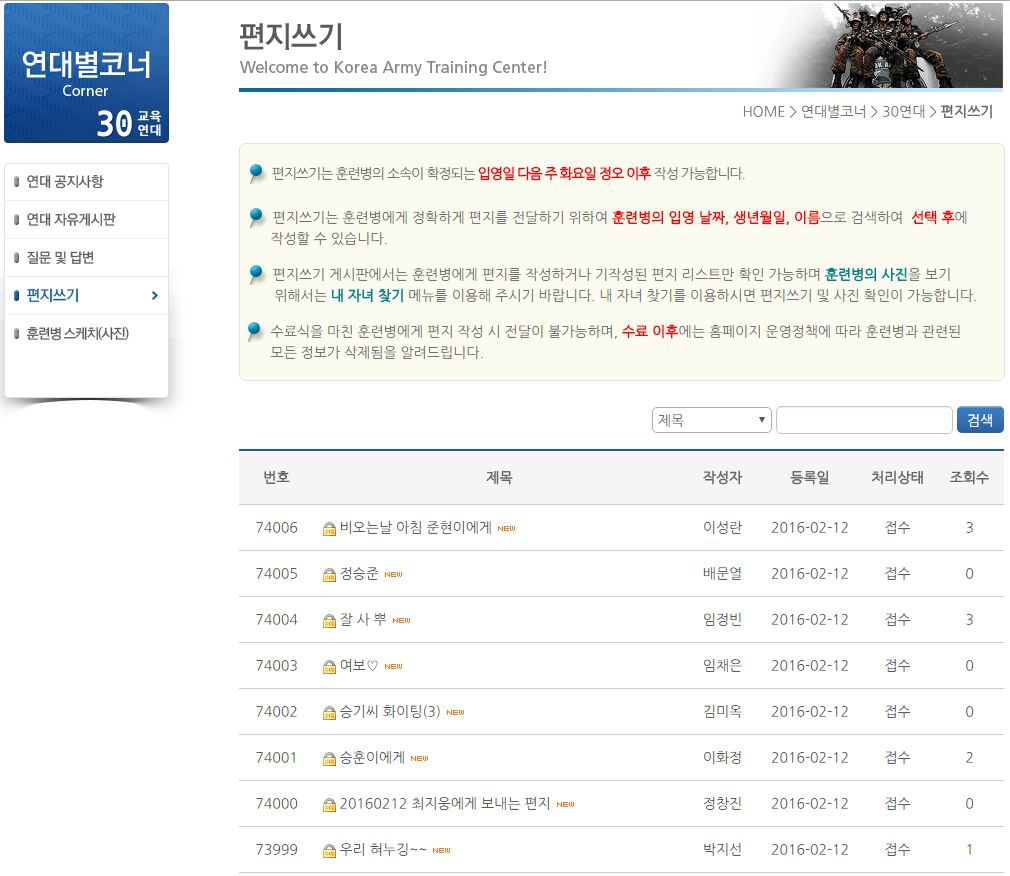Click post number 73999

point(276,850)
